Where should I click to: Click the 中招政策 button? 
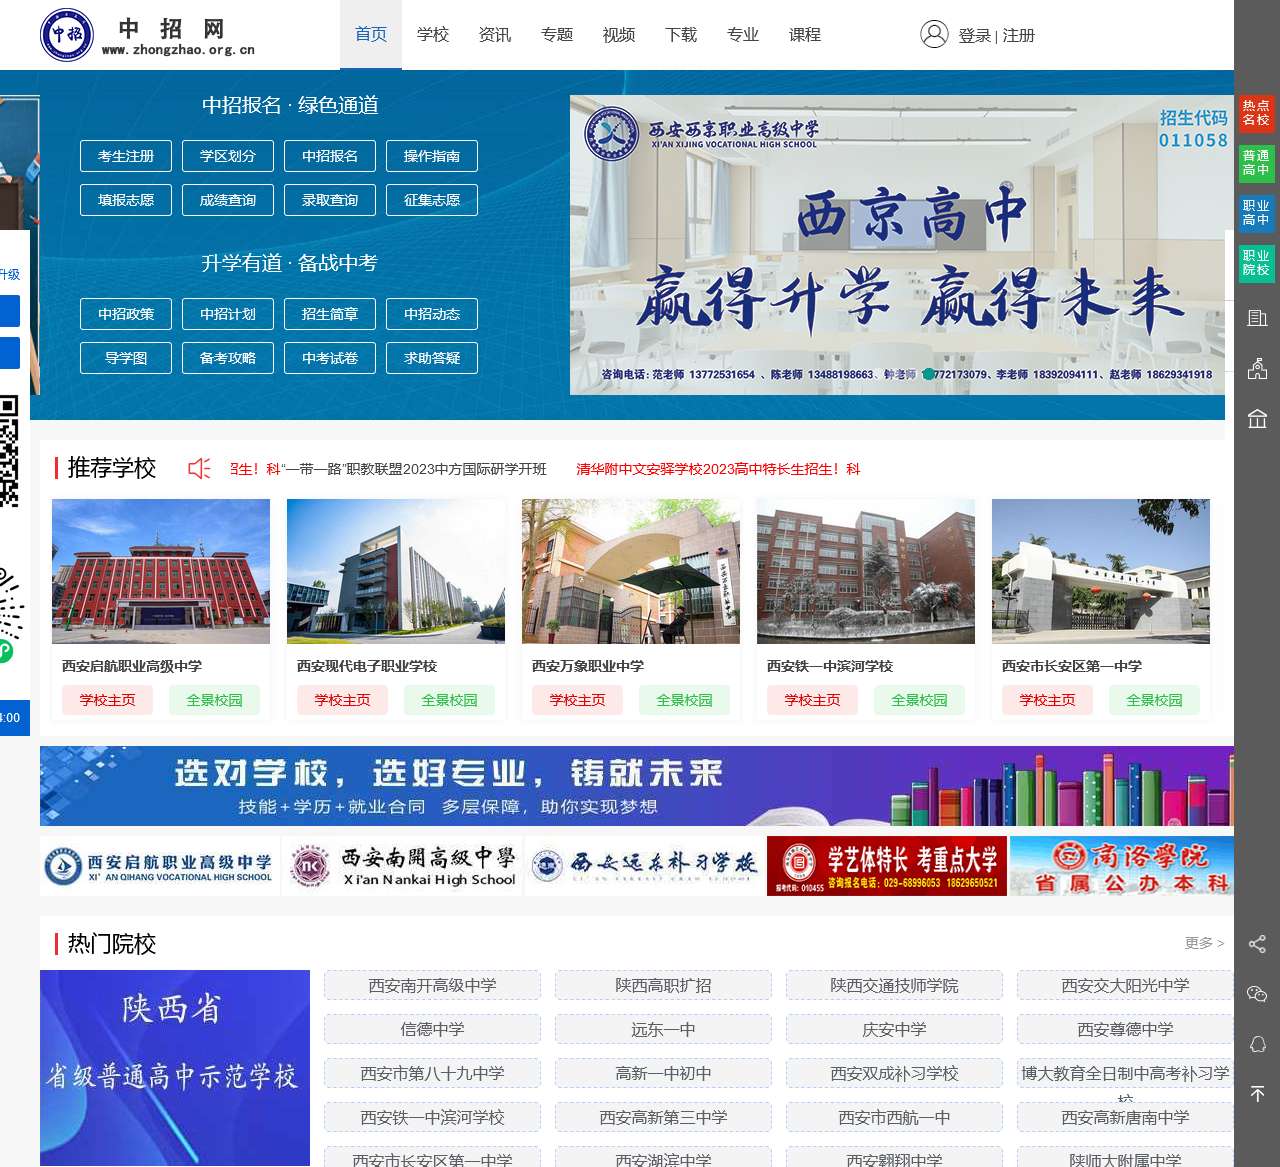tap(126, 314)
